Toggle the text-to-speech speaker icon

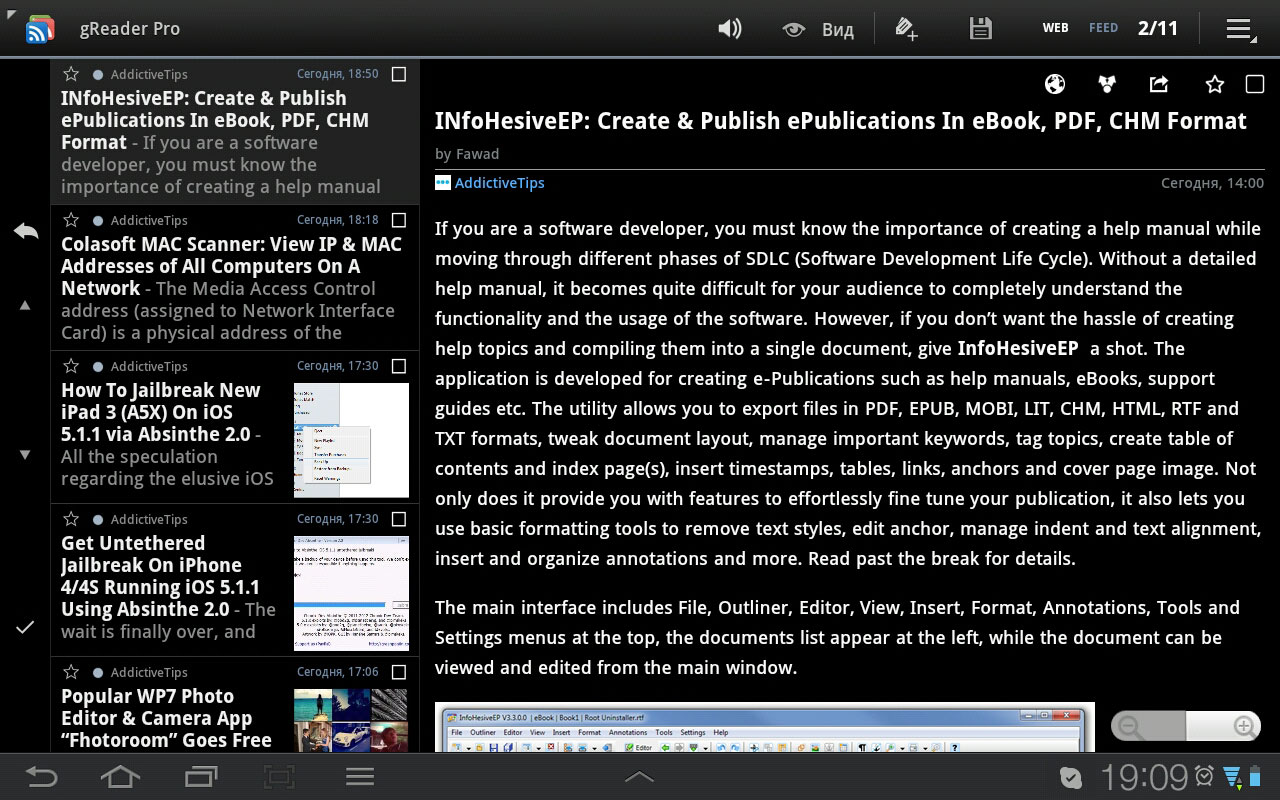click(x=730, y=29)
